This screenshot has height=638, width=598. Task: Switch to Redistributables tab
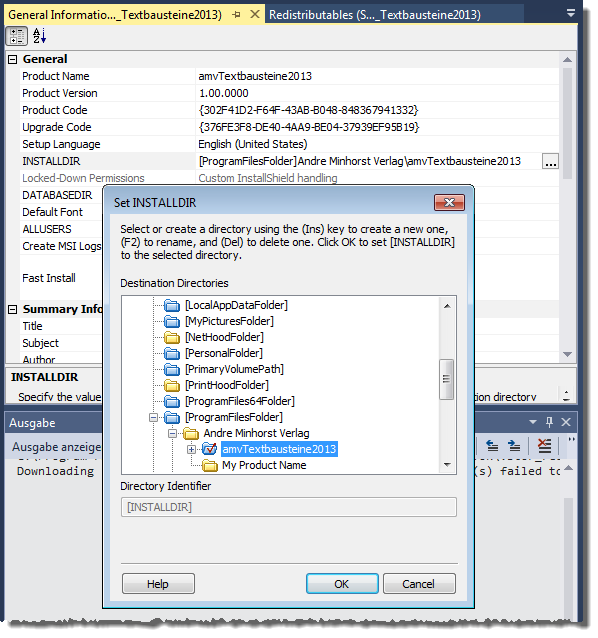375,15
